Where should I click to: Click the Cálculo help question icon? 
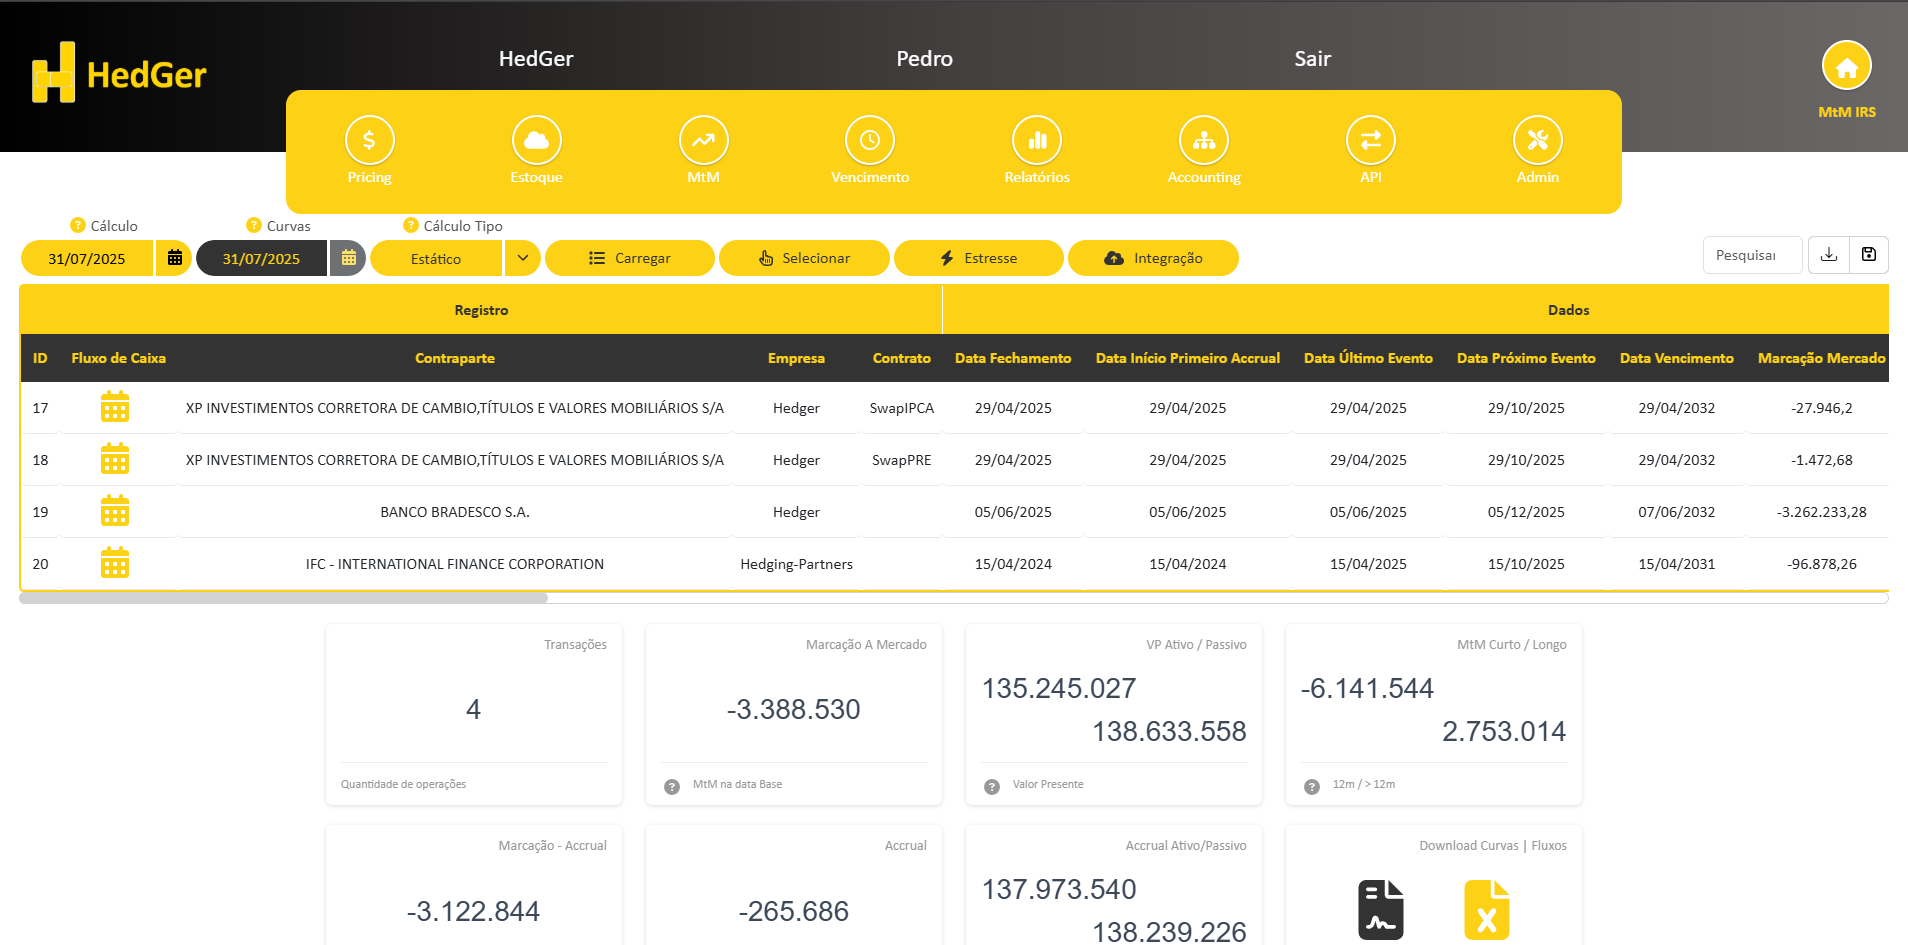click(78, 226)
